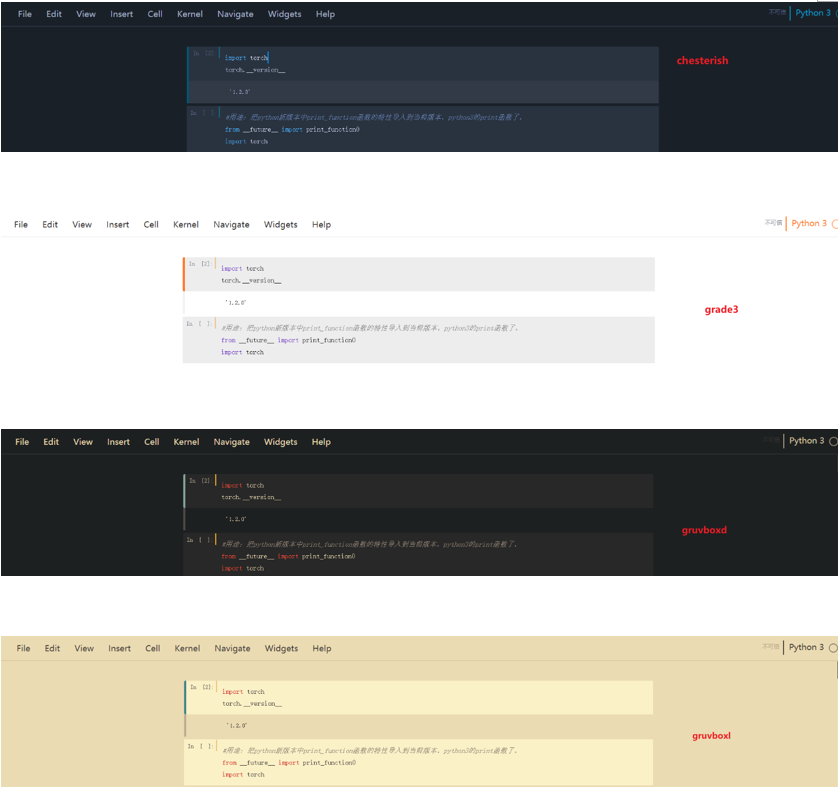Click 'import torch' cell in dark-blue notebook

[423, 64]
